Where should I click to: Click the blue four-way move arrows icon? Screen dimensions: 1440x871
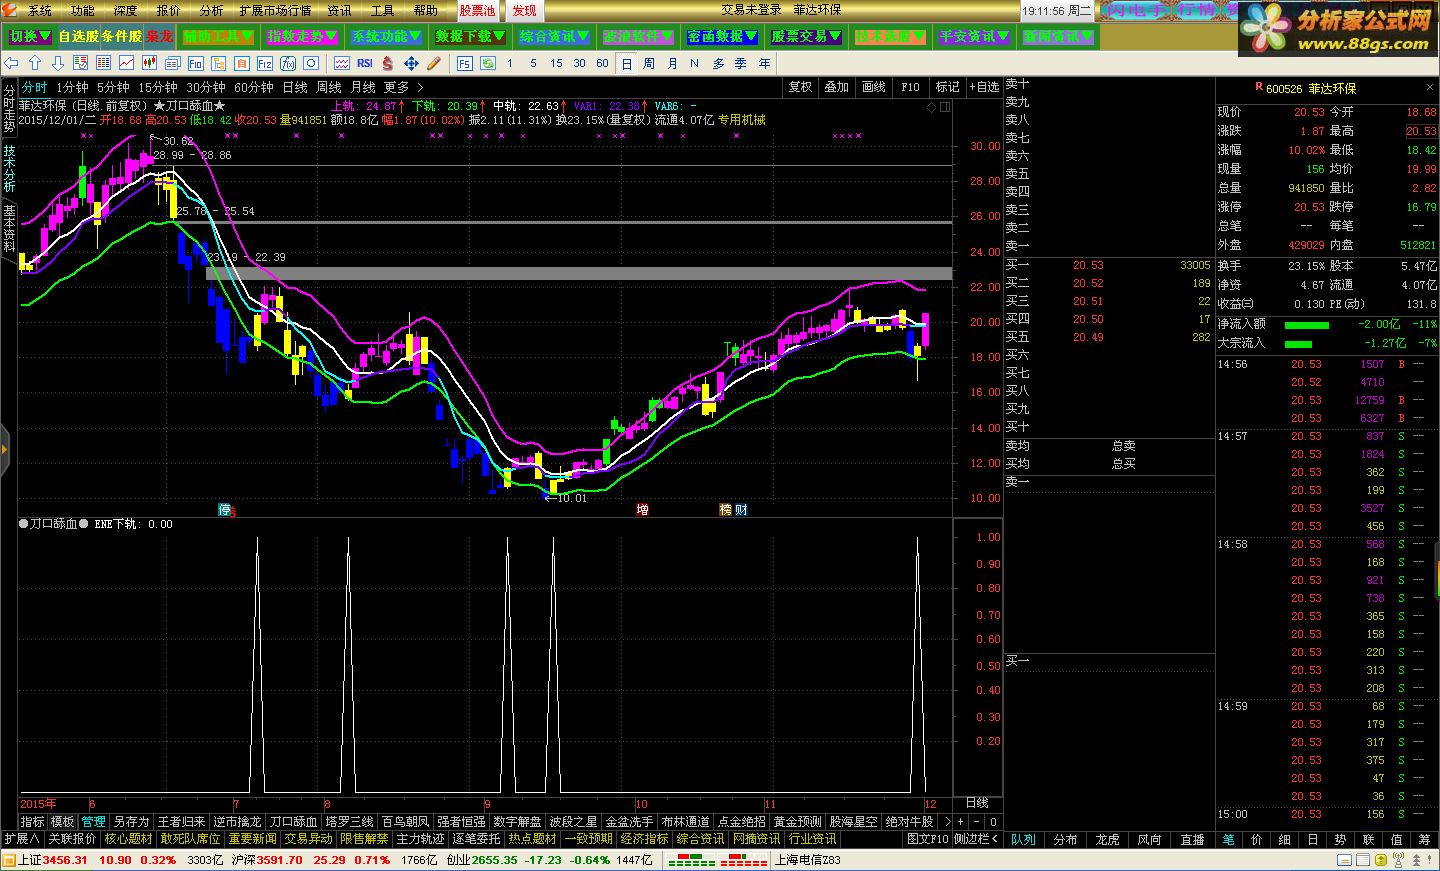click(411, 63)
